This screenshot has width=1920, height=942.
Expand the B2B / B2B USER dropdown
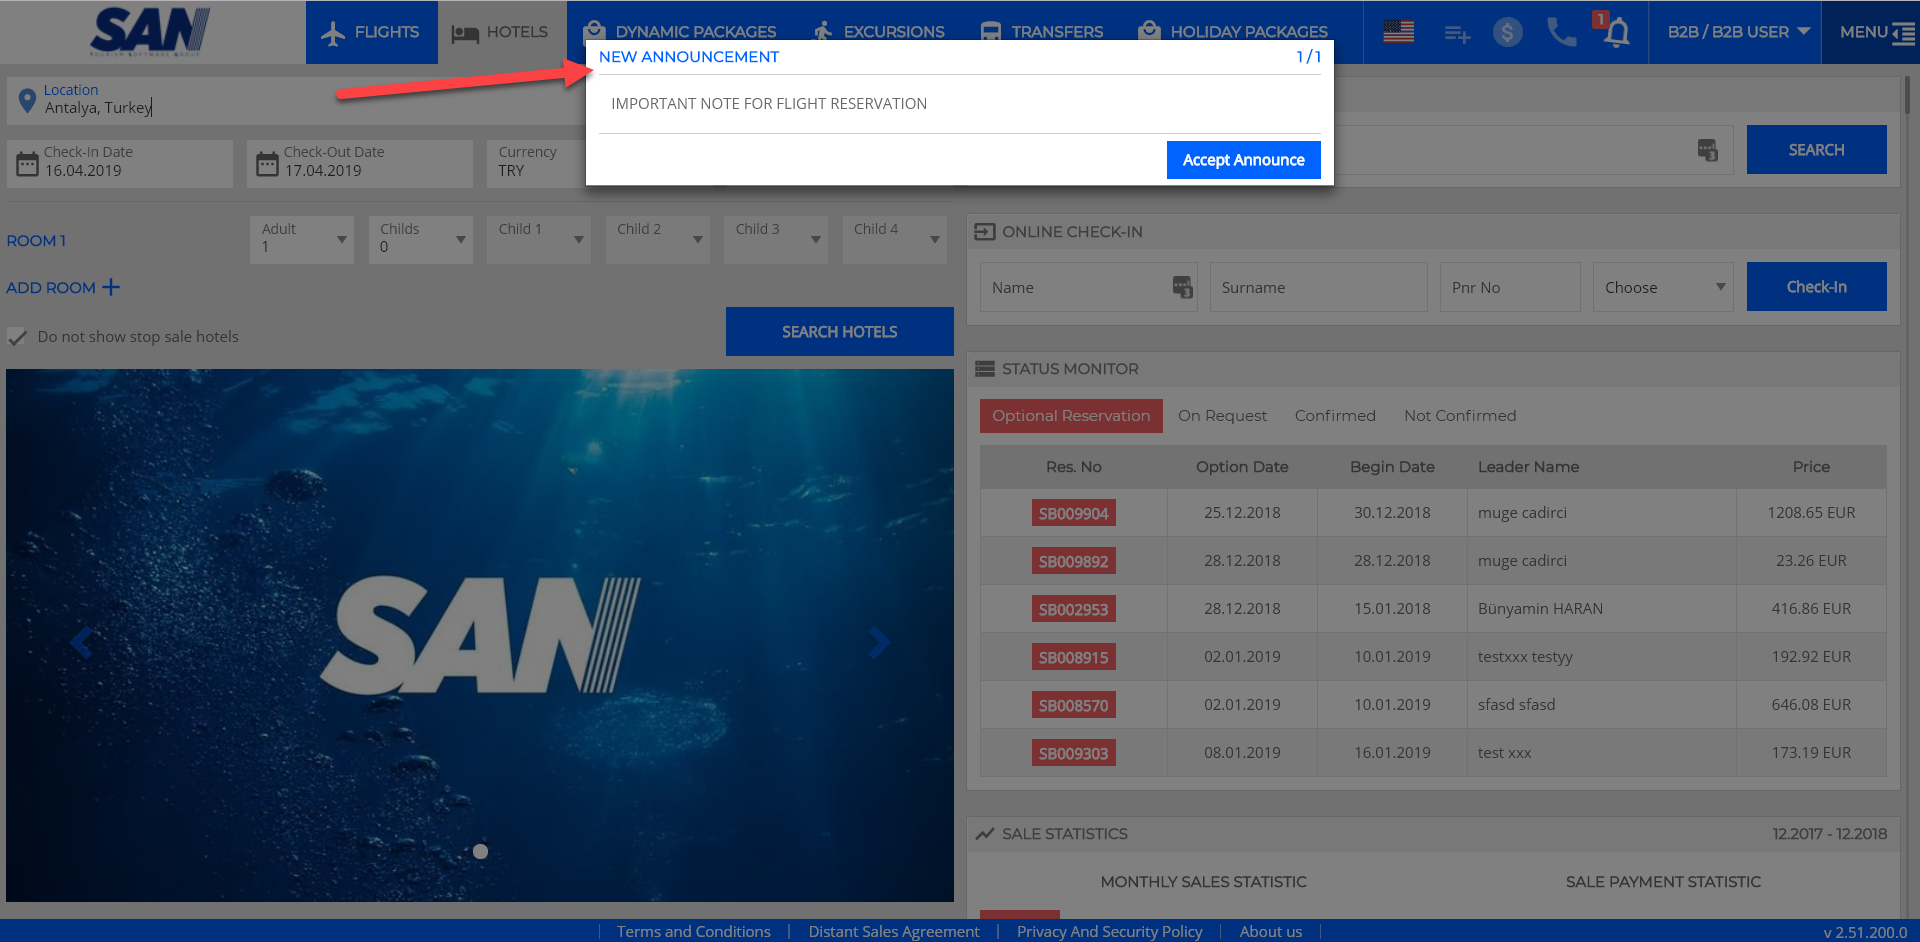point(1738,32)
